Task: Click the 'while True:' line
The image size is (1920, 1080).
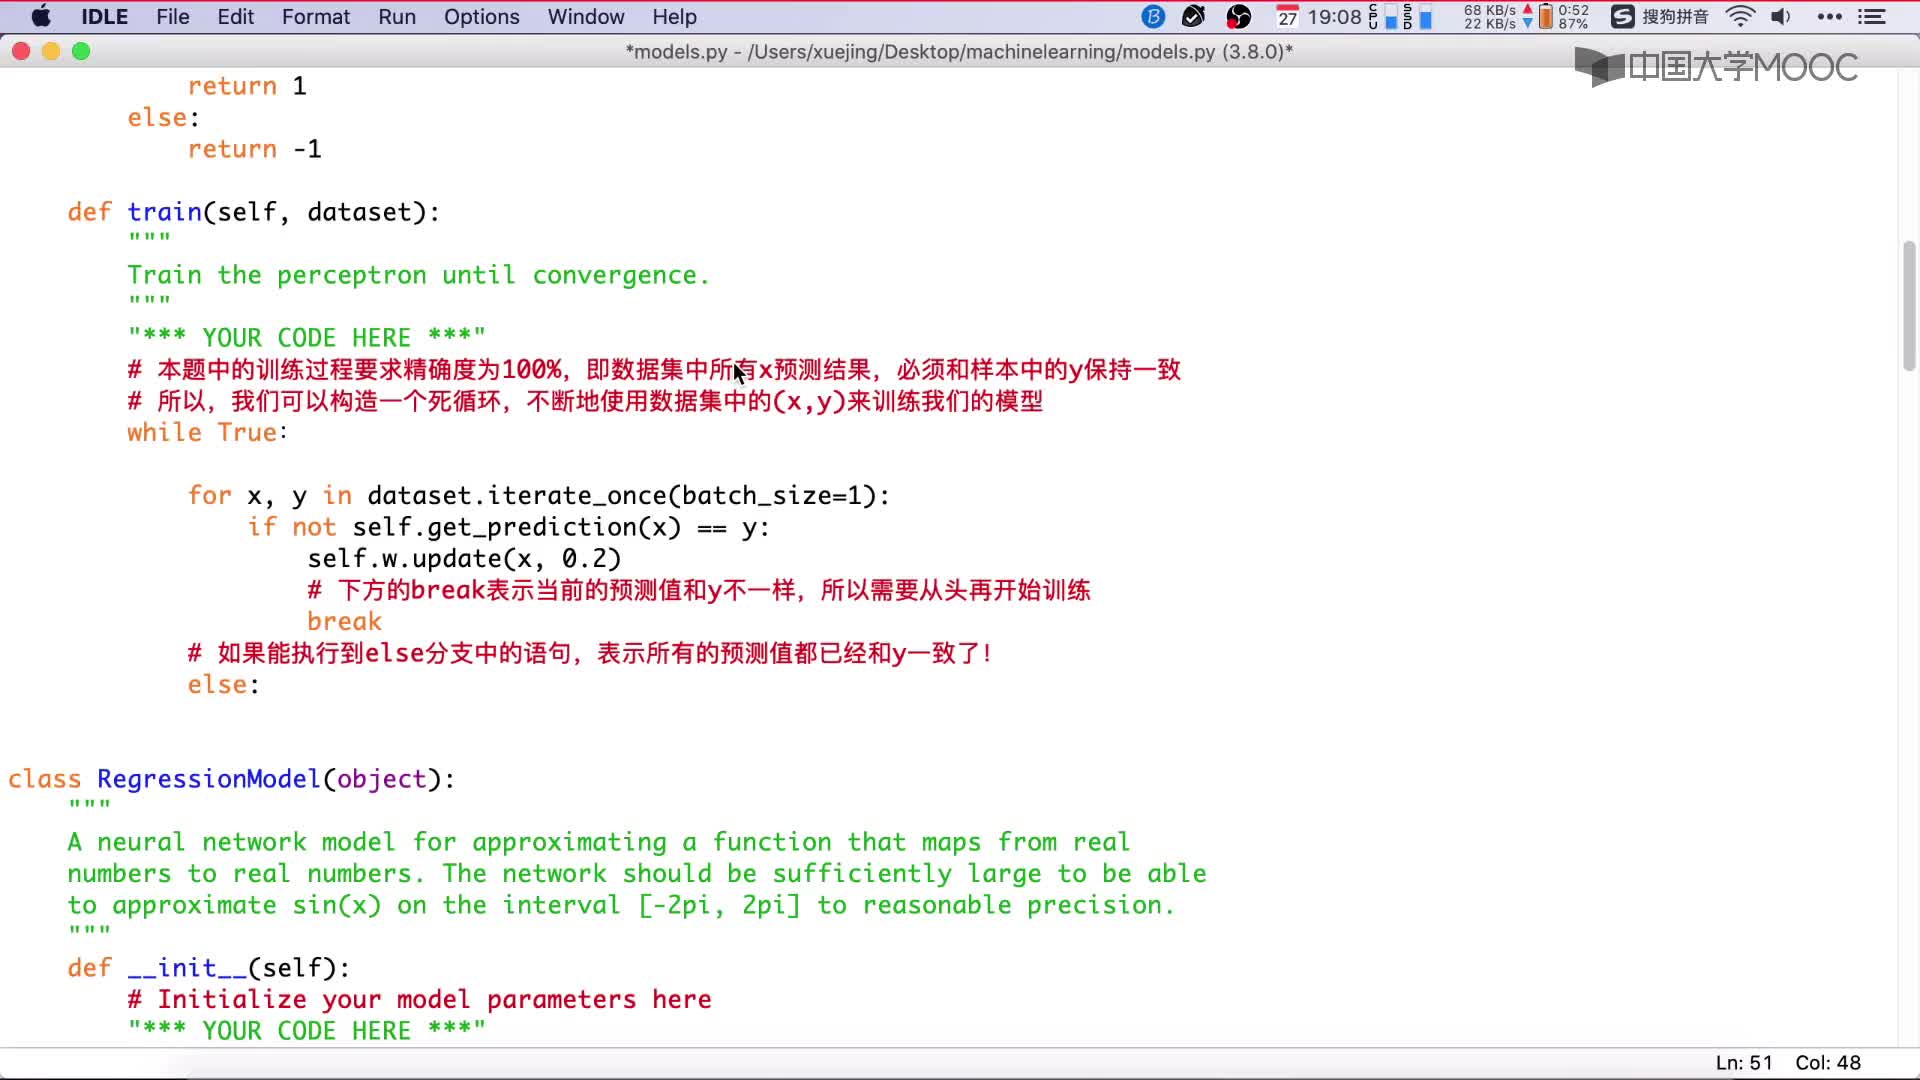Action: click(x=207, y=432)
